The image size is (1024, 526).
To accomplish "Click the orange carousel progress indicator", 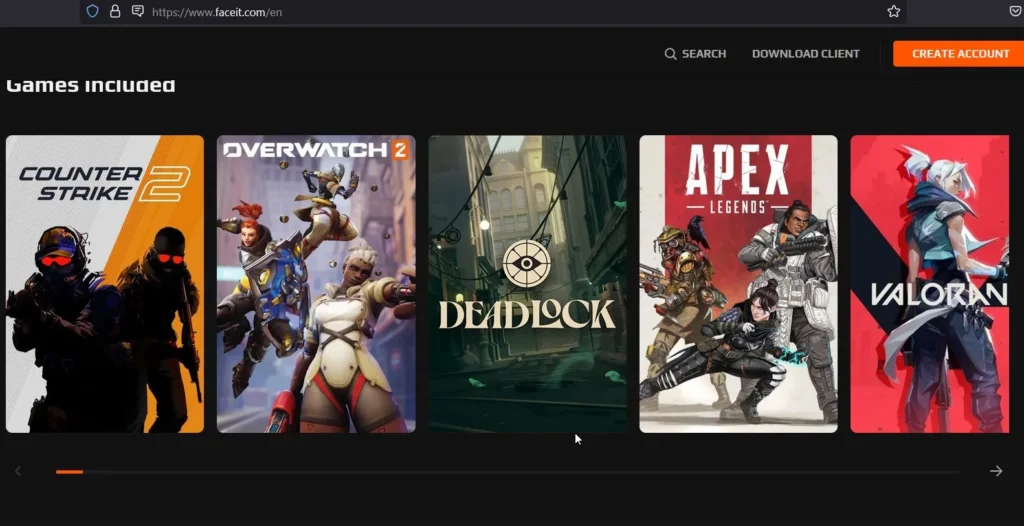I will 69,472.
